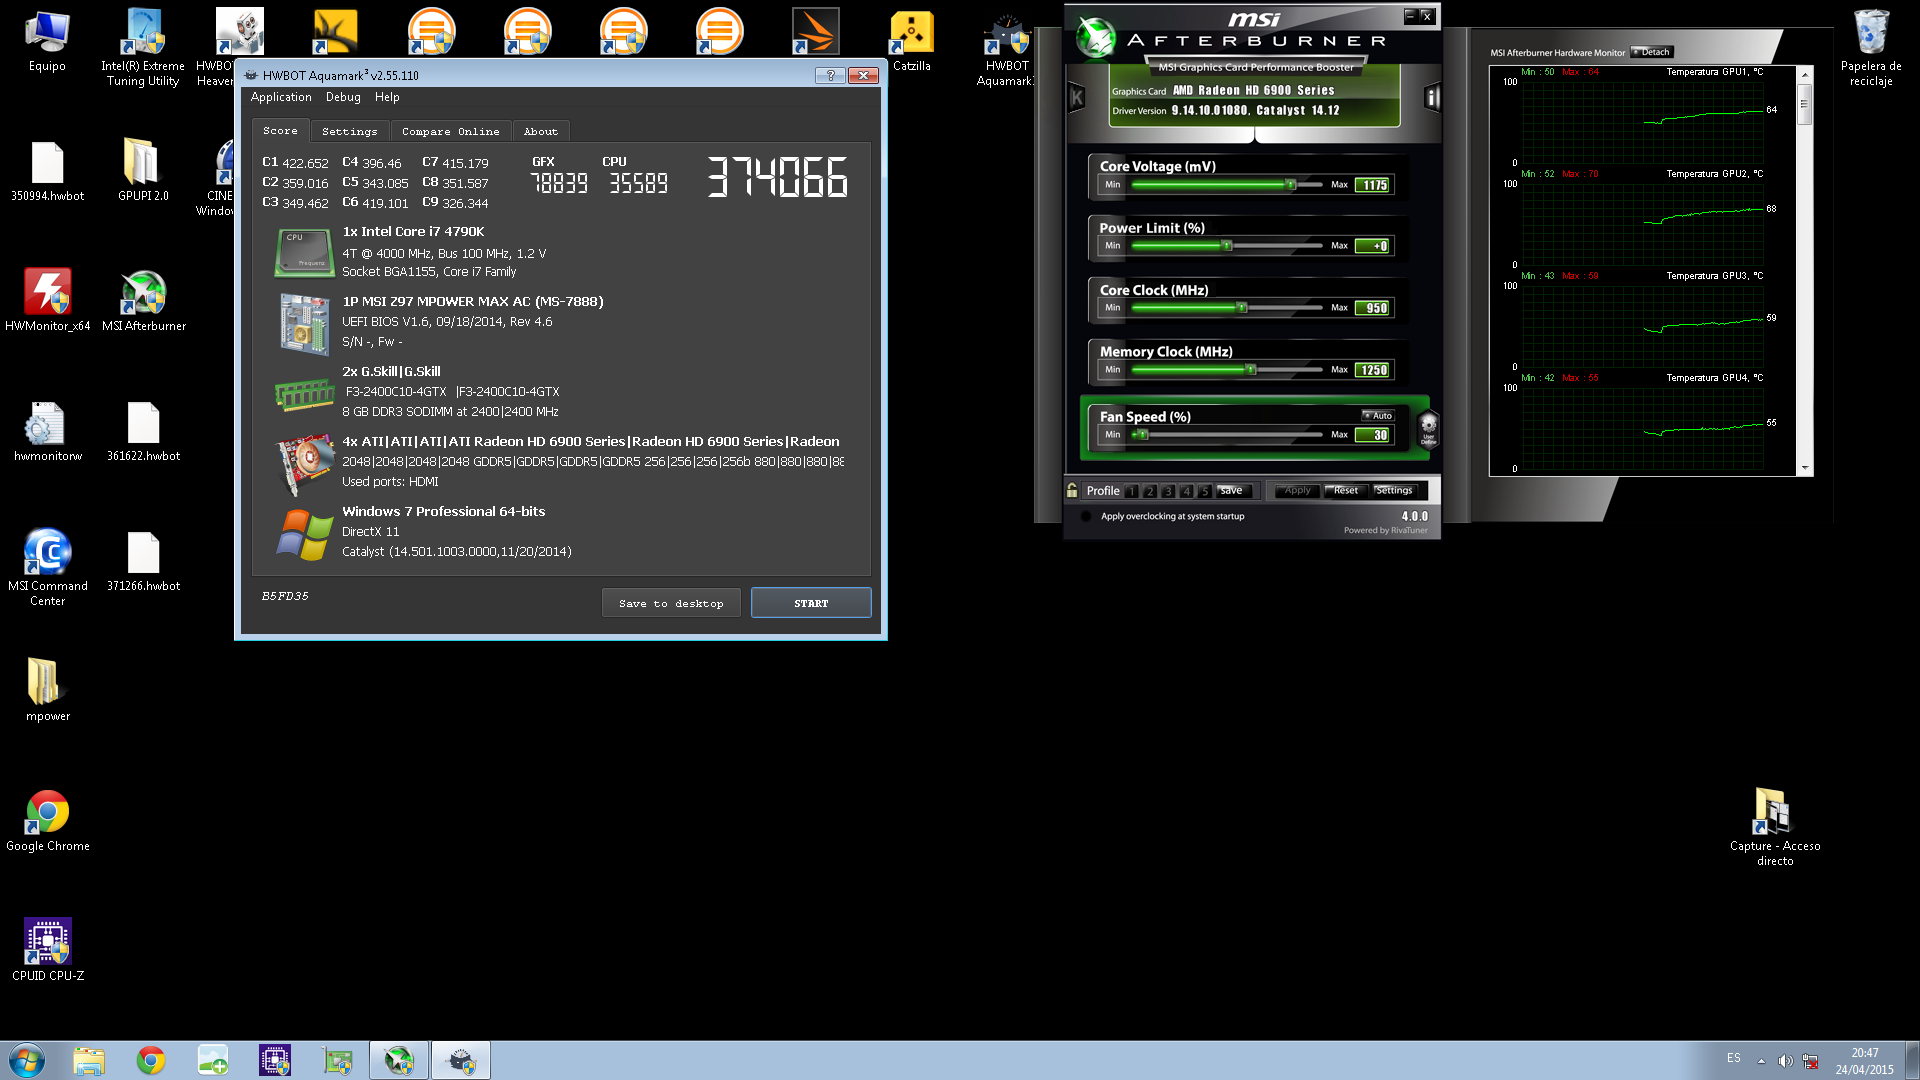1920x1080 pixels.
Task: Click the Power Limit slider handle
Action: pos(1227,245)
